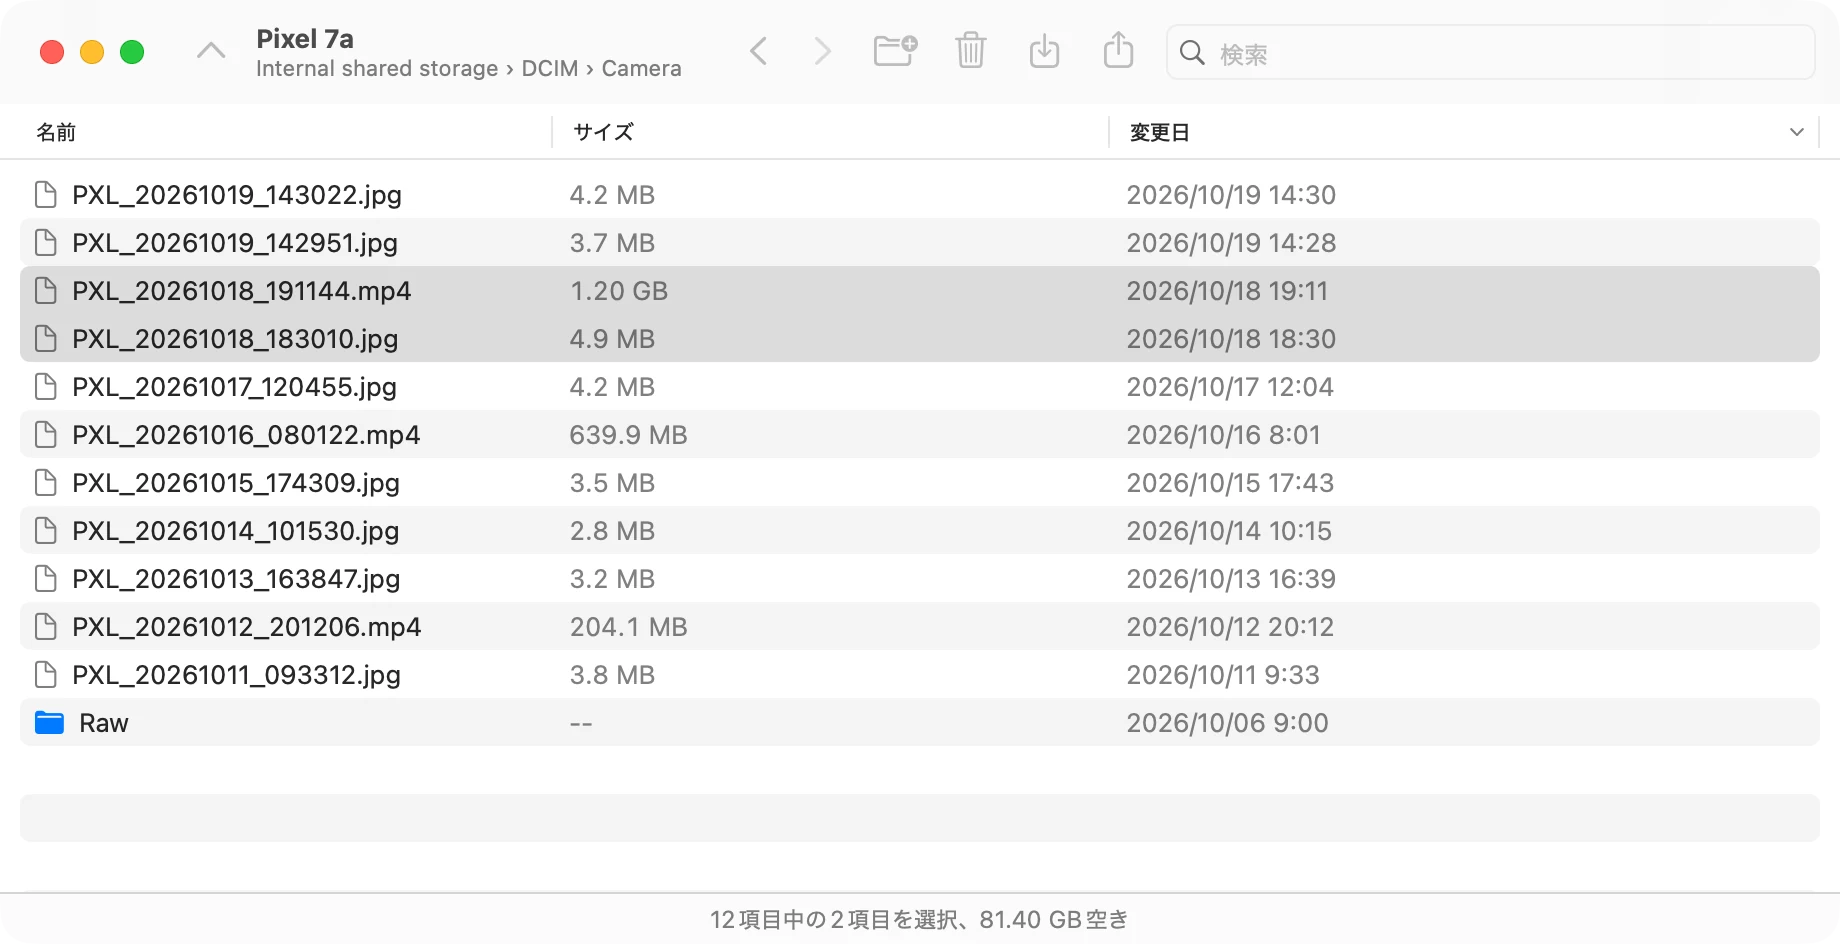
Task: Click the 639.9 MB size cell
Action: click(x=628, y=435)
